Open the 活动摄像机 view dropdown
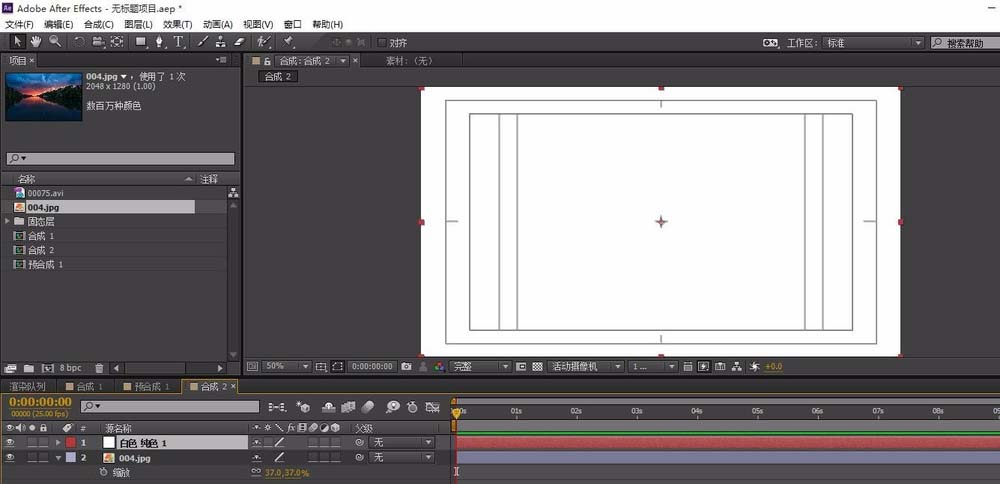The width and height of the screenshot is (1000, 484). pos(585,367)
